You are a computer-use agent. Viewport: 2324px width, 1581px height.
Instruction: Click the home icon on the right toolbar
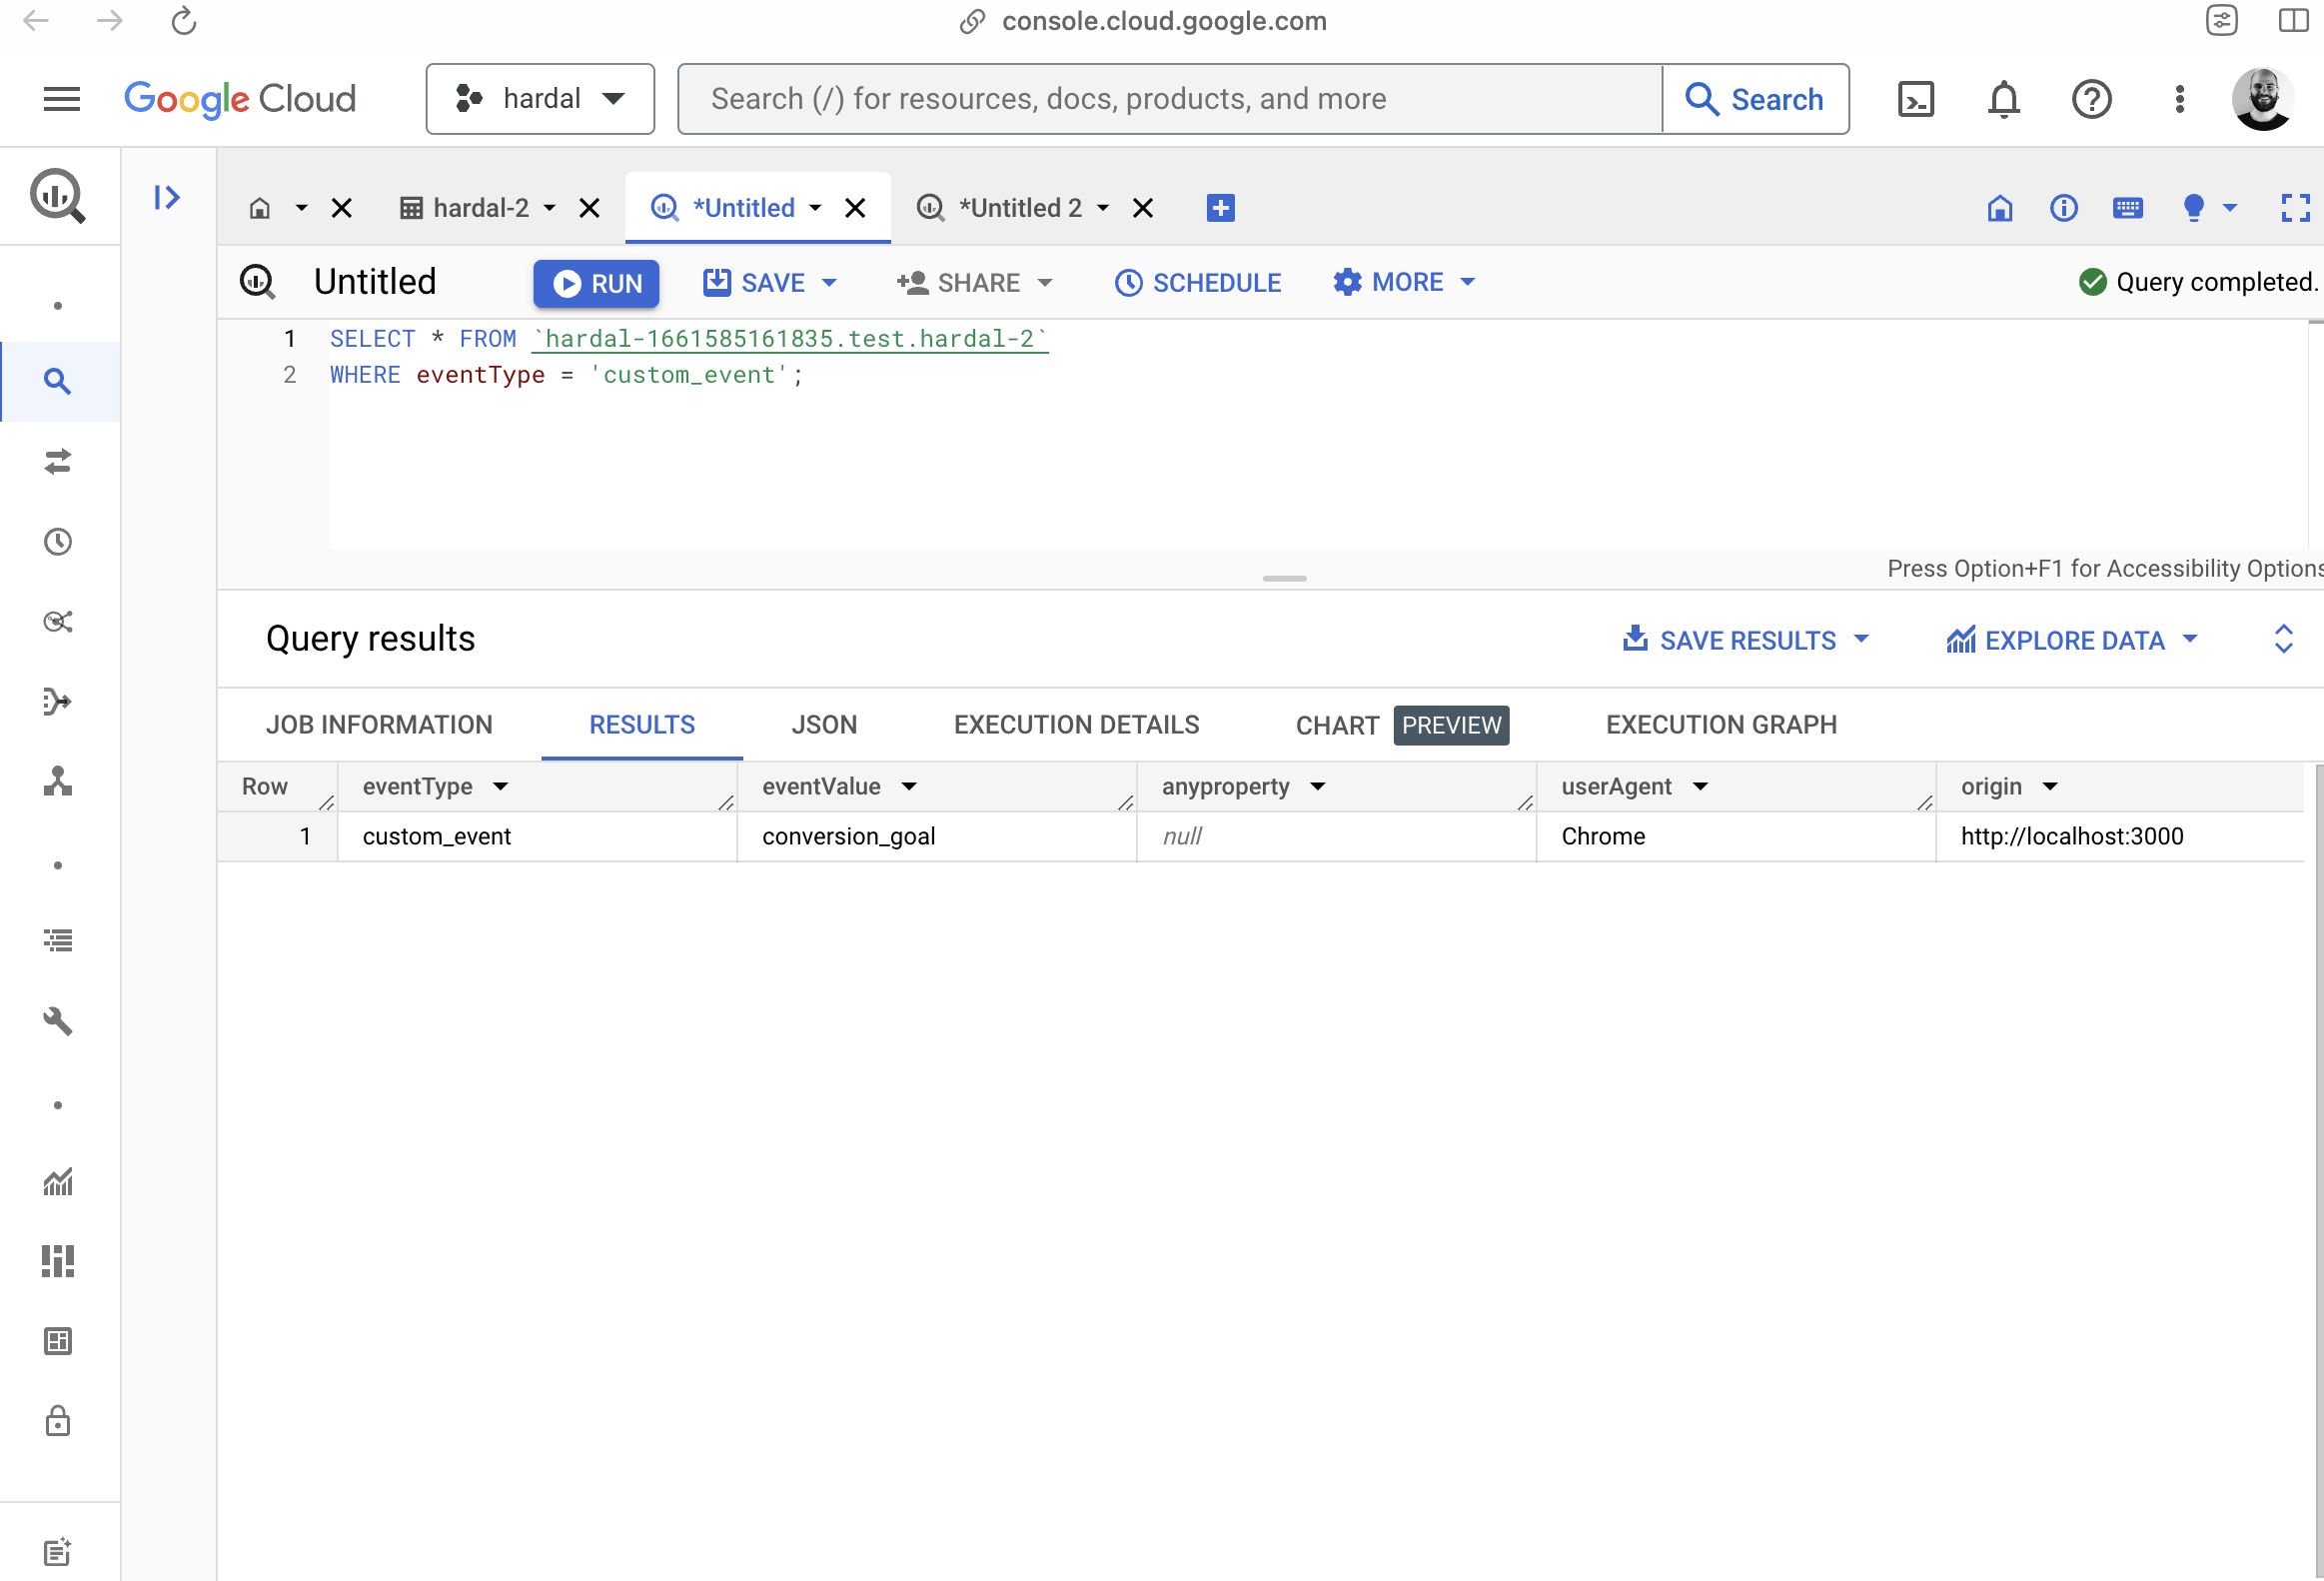pos(1999,208)
